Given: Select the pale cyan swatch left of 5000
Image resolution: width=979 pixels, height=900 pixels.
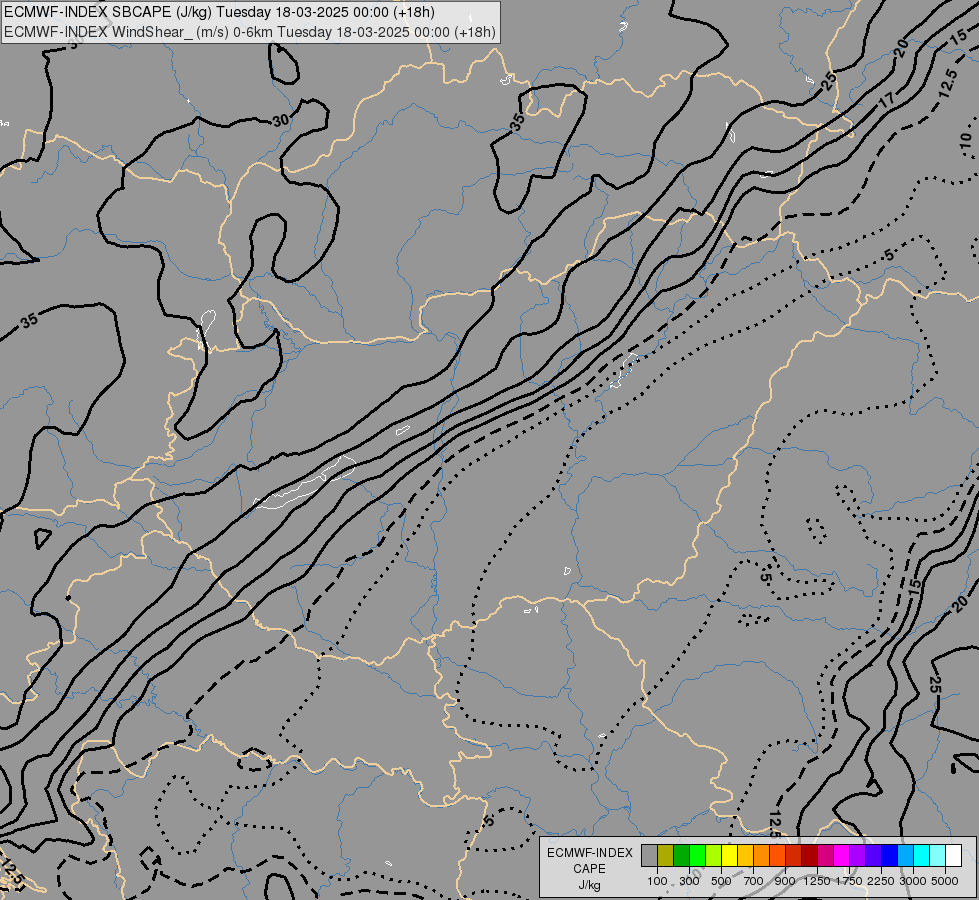Looking at the screenshot, I should point(938,855).
